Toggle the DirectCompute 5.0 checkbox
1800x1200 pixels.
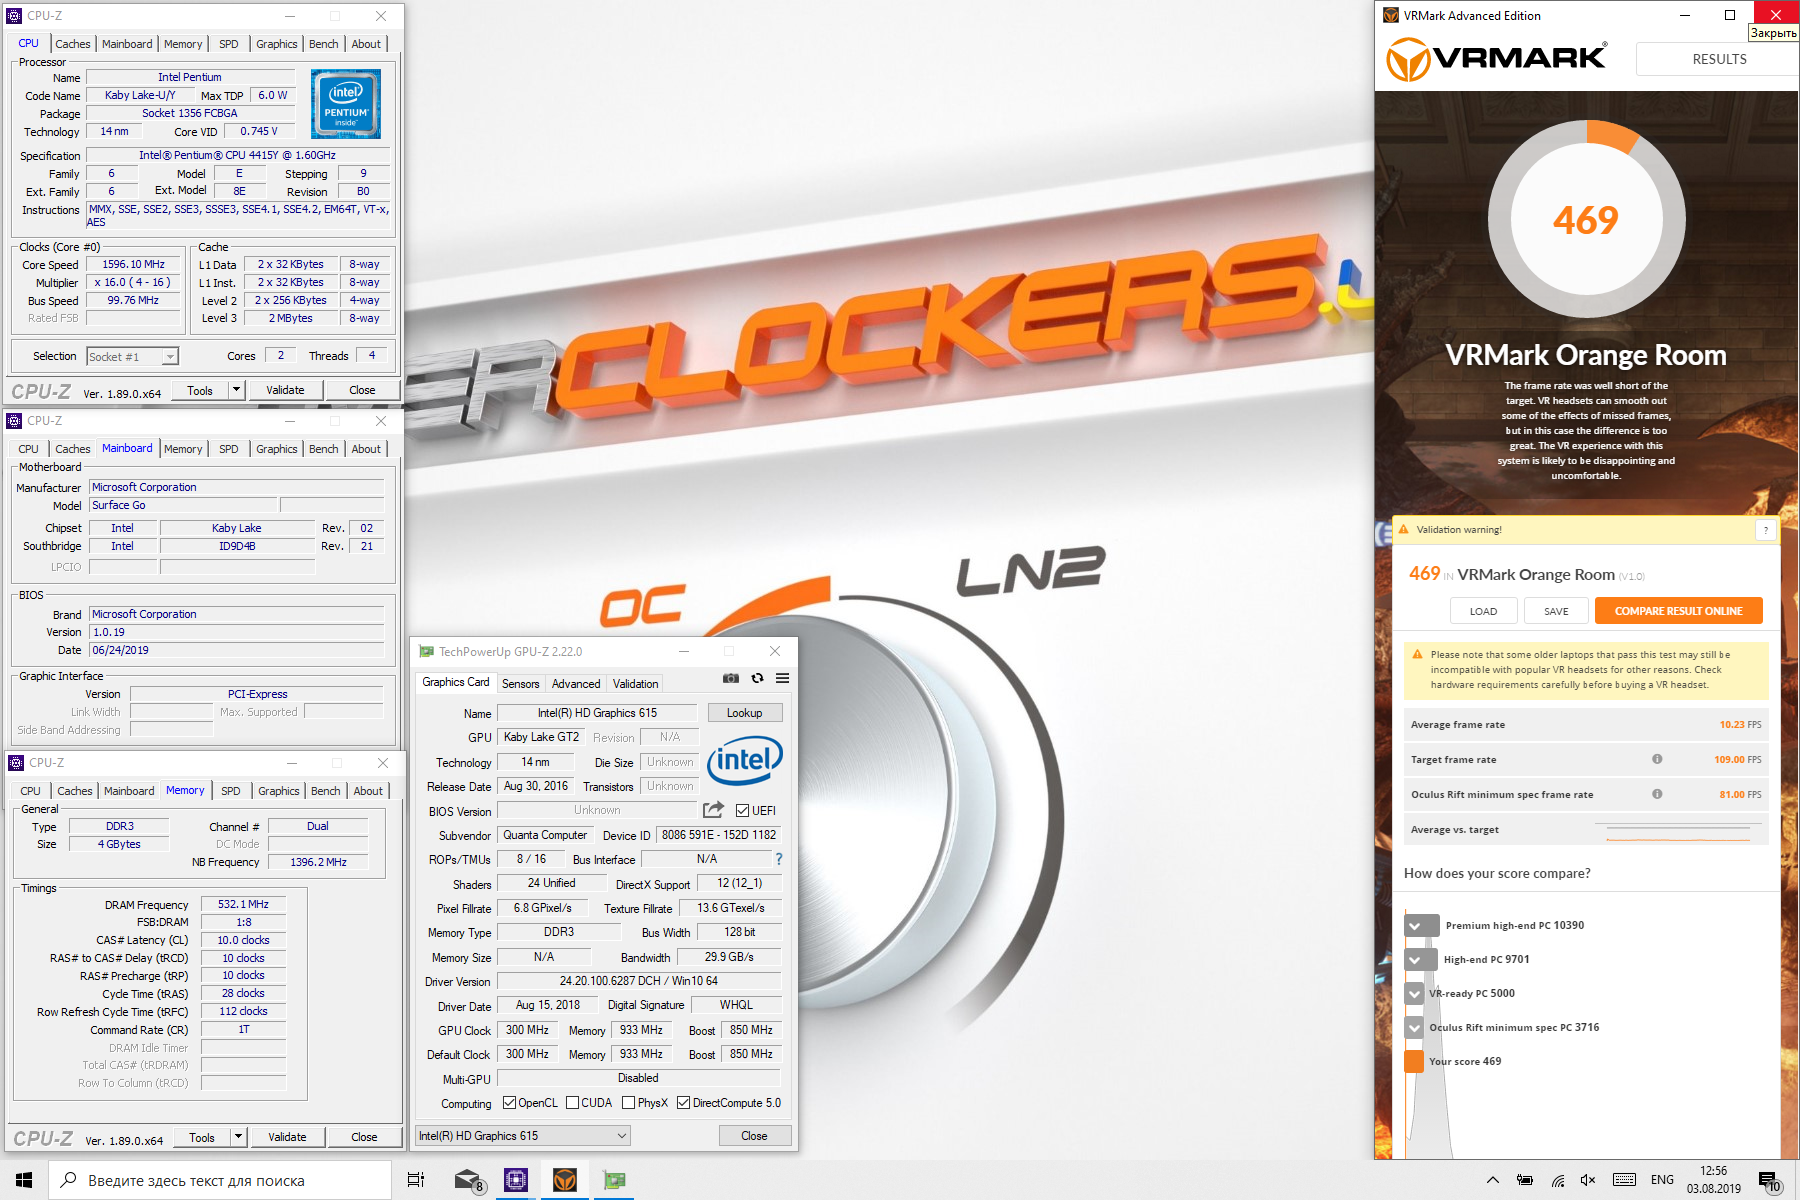(x=684, y=1103)
